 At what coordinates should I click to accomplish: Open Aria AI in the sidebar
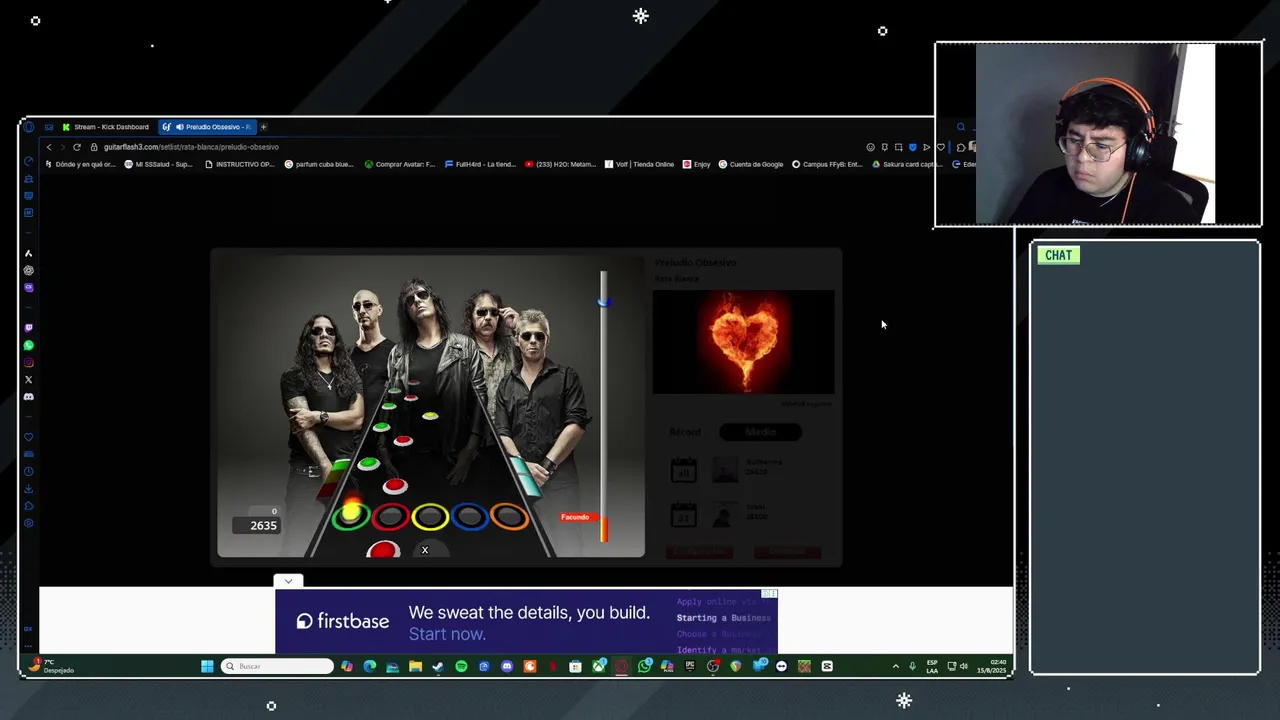28,253
